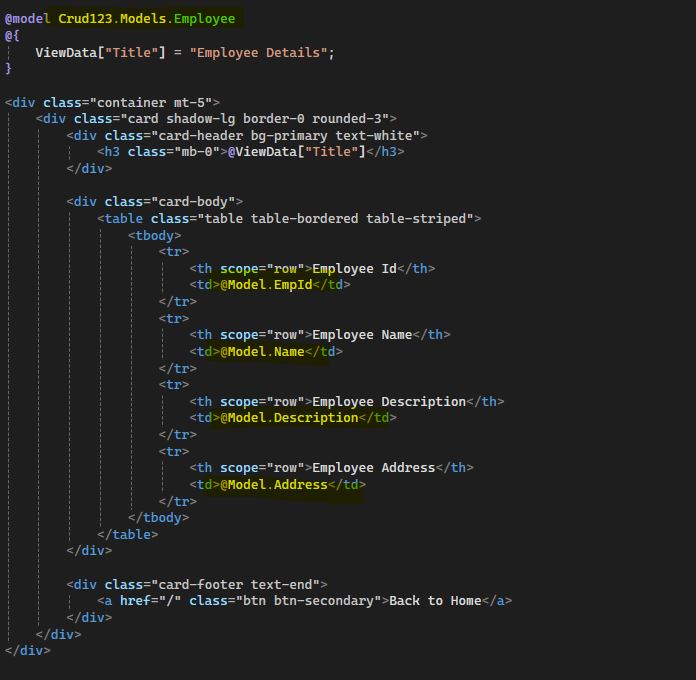Click the Crud123.Models.Employee model reference
The image size is (696, 680).
point(147,19)
